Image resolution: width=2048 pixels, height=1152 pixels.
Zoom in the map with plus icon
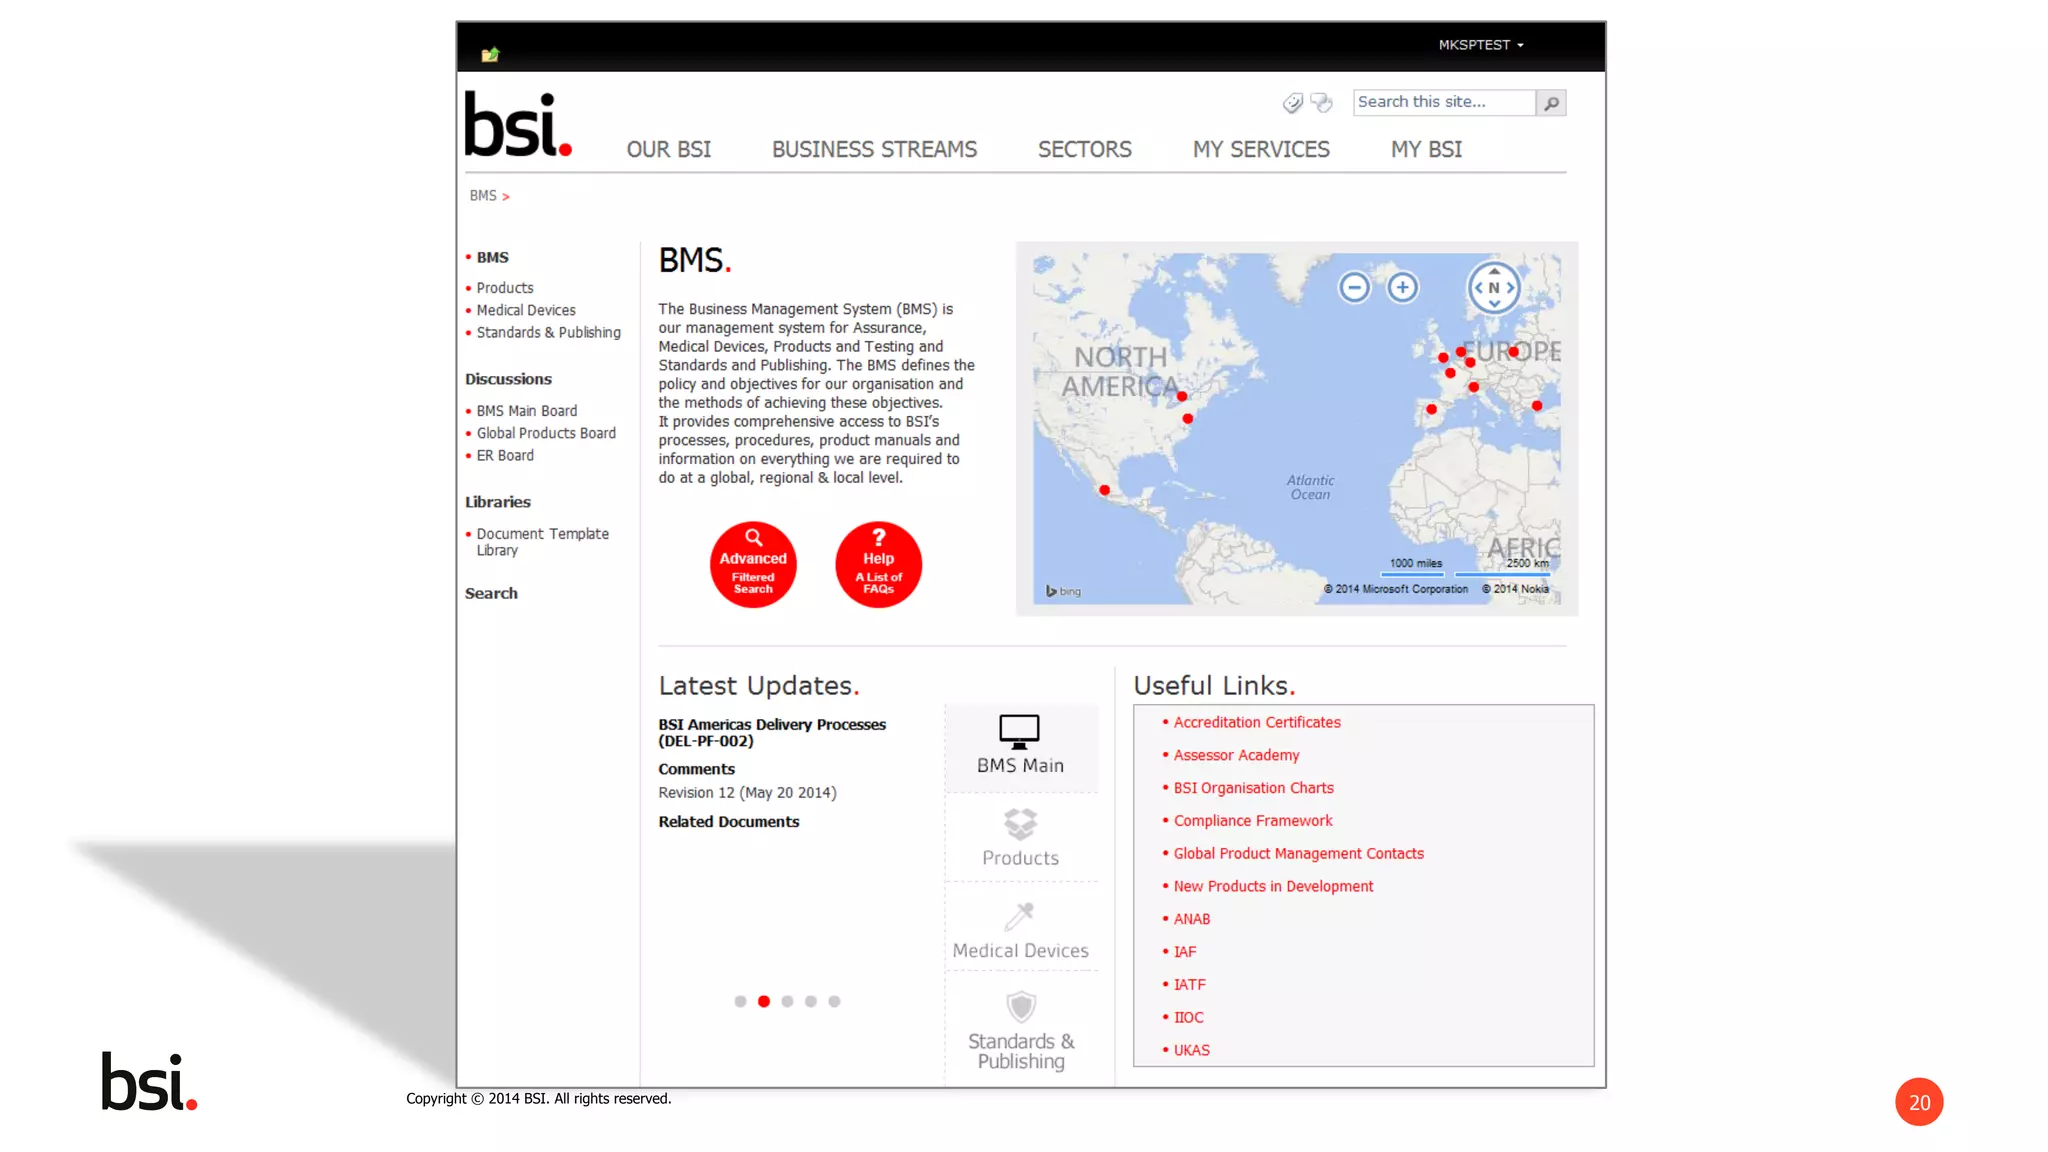point(1402,288)
